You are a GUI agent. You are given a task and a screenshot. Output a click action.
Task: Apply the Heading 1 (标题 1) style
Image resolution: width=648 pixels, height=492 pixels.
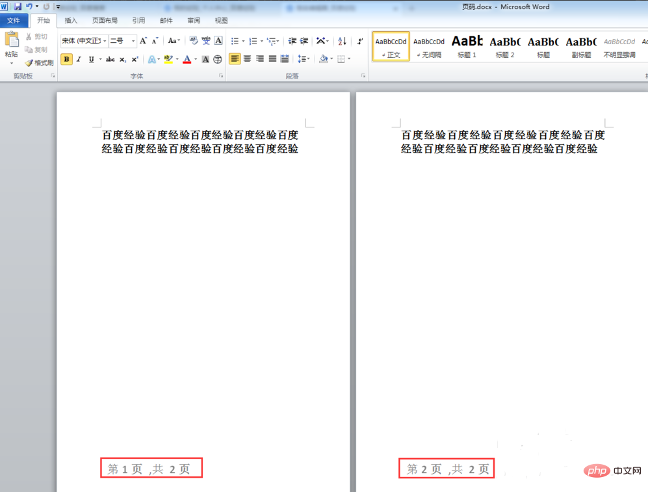[467, 46]
